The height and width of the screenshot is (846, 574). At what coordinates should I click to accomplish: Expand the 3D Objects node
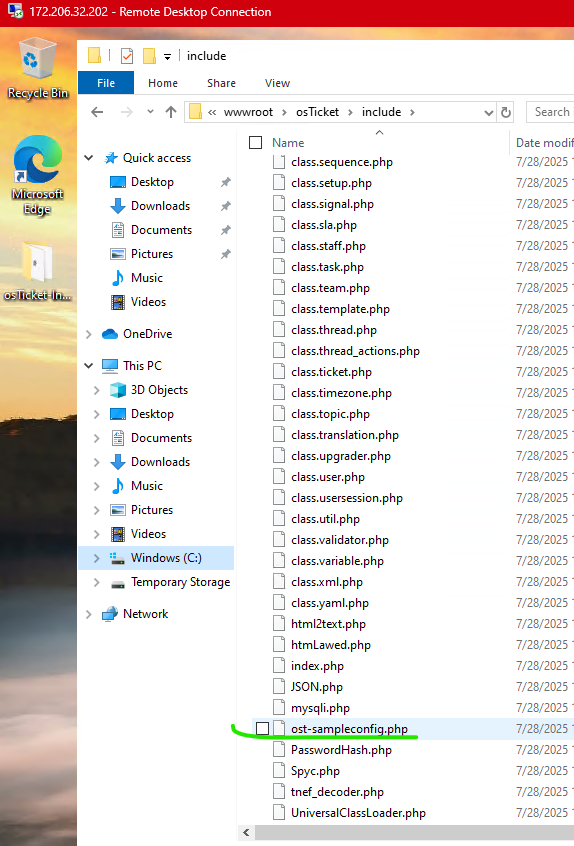pyautogui.click(x=97, y=390)
